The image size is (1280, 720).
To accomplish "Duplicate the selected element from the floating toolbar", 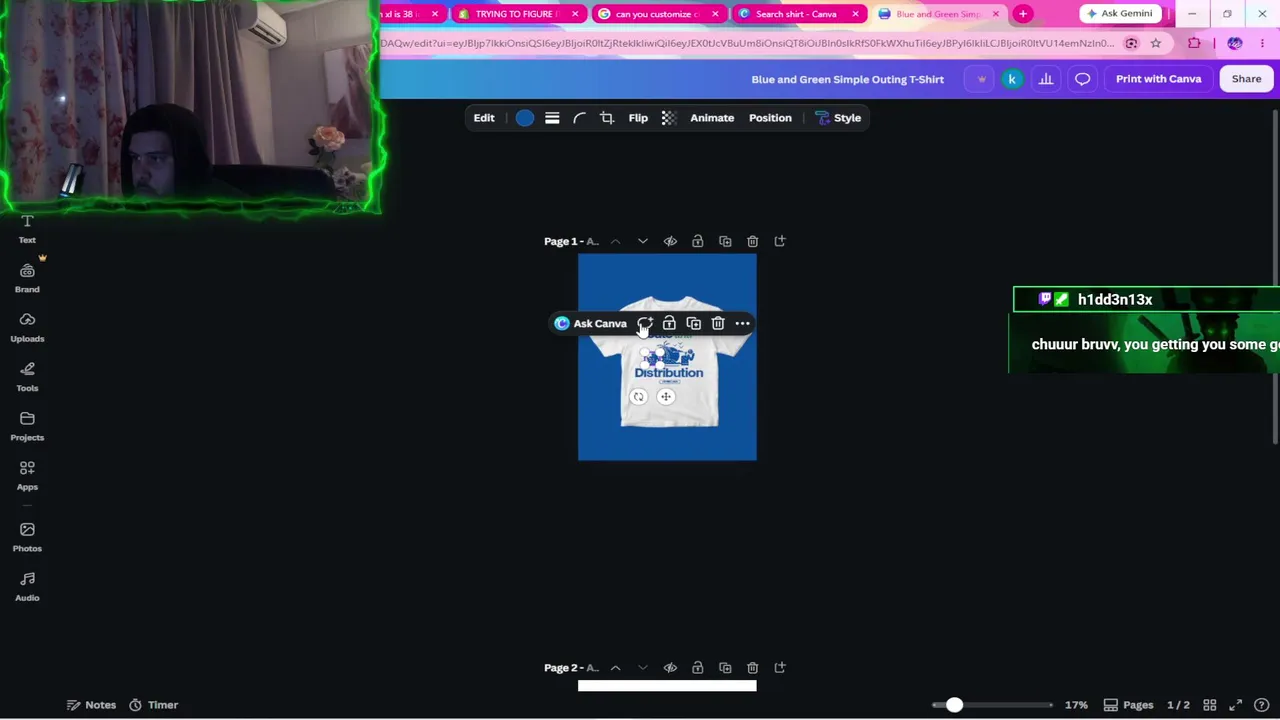I will tap(694, 324).
